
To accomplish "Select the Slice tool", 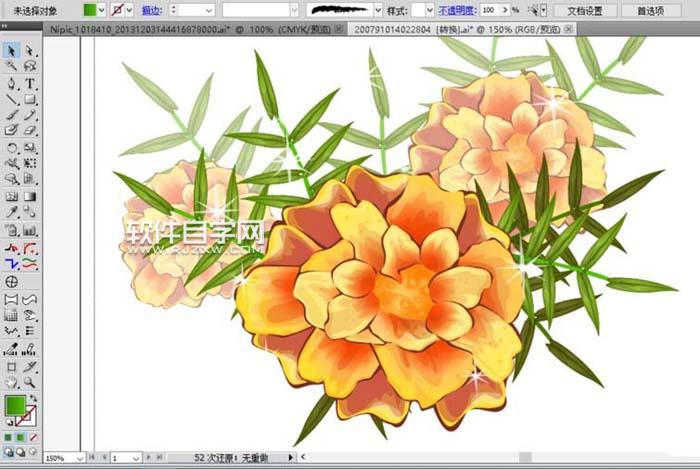I will tap(30, 367).
